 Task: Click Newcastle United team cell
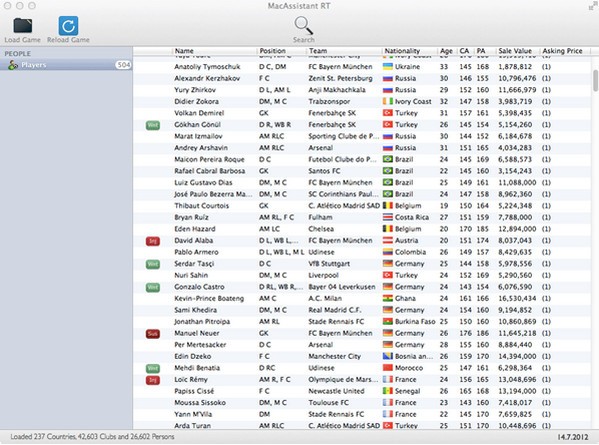(336, 391)
